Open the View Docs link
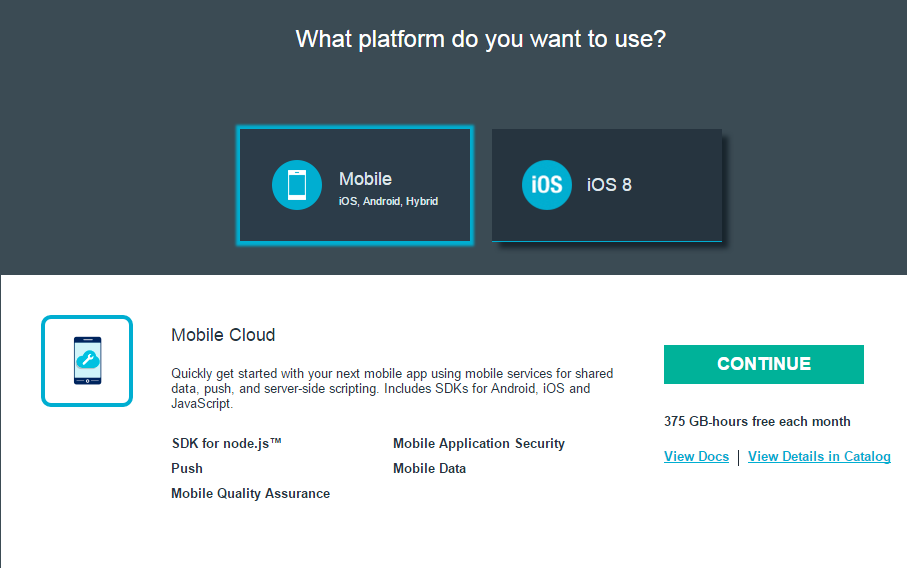 coord(696,456)
